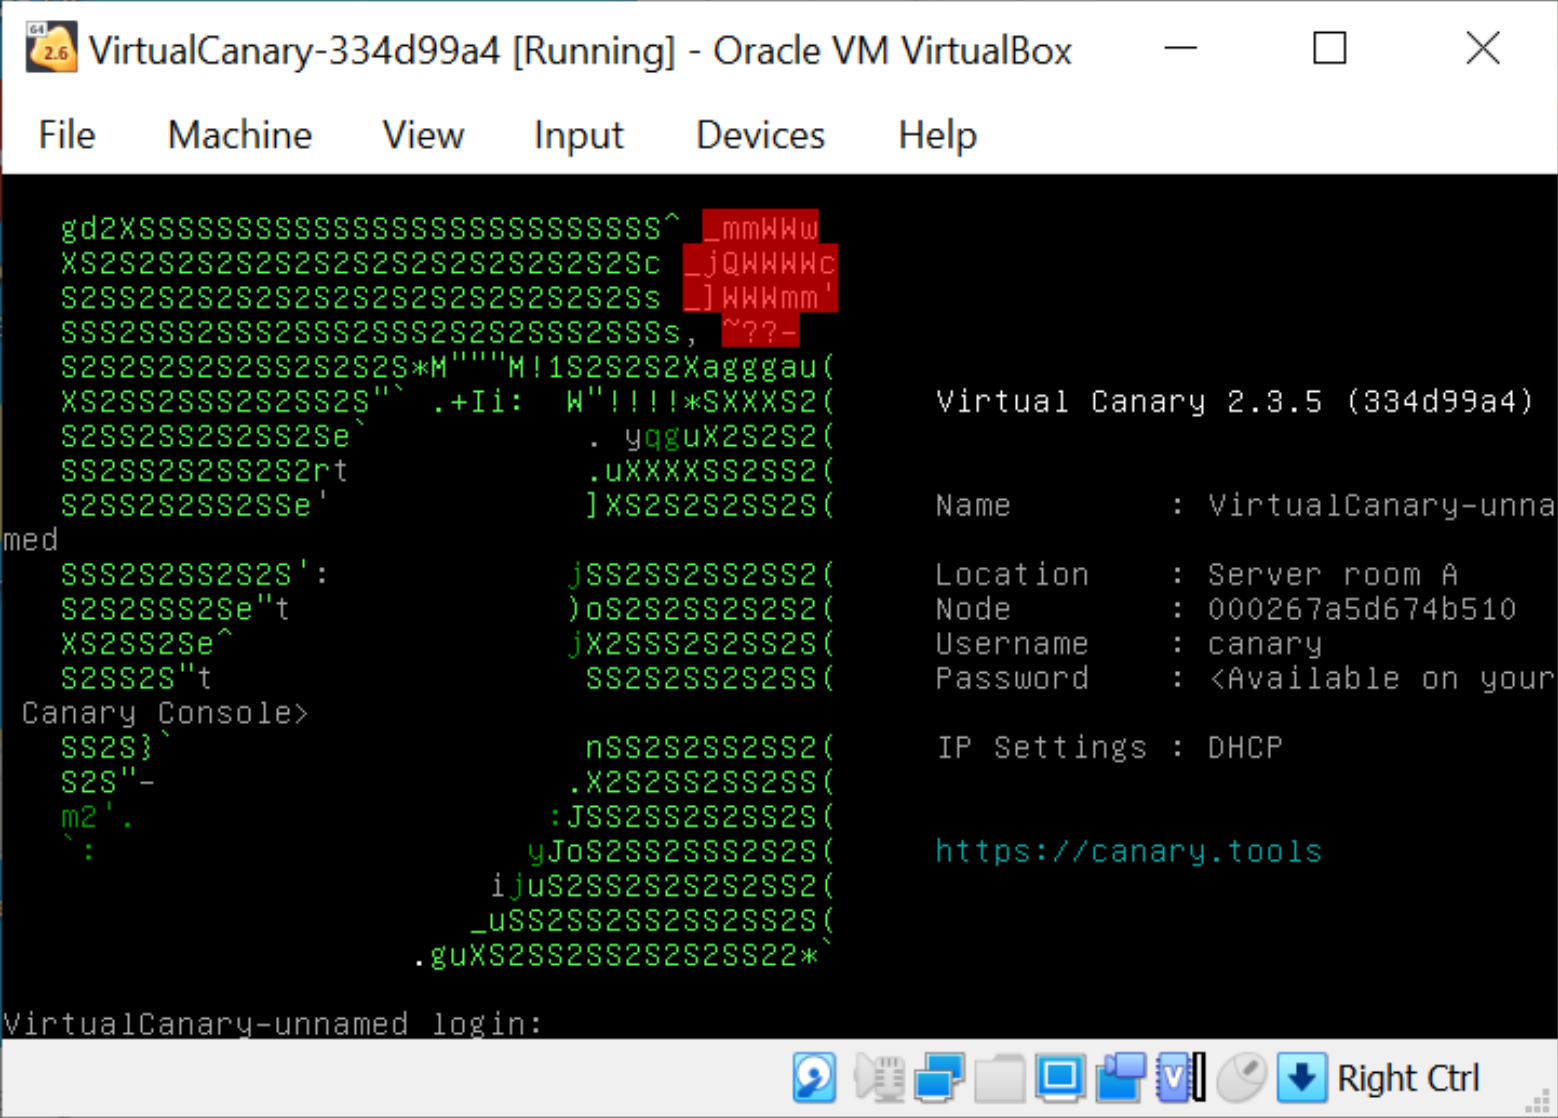
Task: Click the VirtualCanary-unnamed login prompt
Action: 272,1023
